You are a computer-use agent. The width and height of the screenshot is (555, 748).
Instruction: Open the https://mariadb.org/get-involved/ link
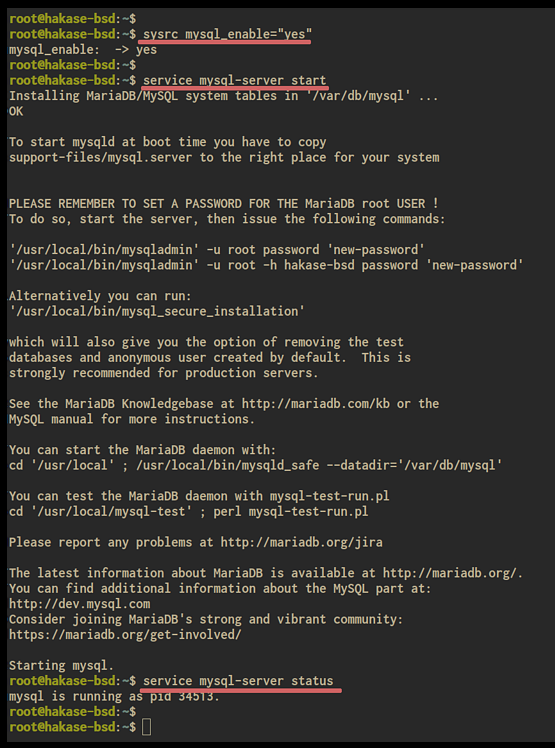pyautogui.click(x=125, y=634)
